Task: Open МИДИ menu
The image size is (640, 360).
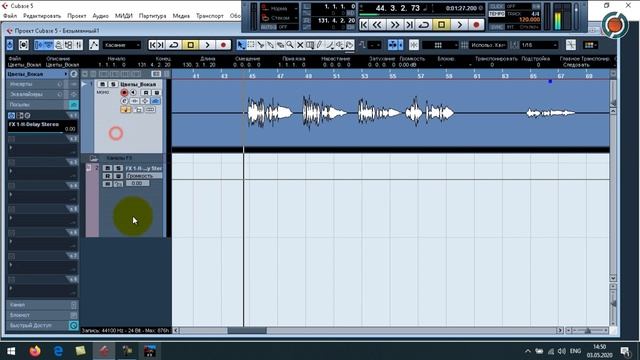Action: [124, 16]
